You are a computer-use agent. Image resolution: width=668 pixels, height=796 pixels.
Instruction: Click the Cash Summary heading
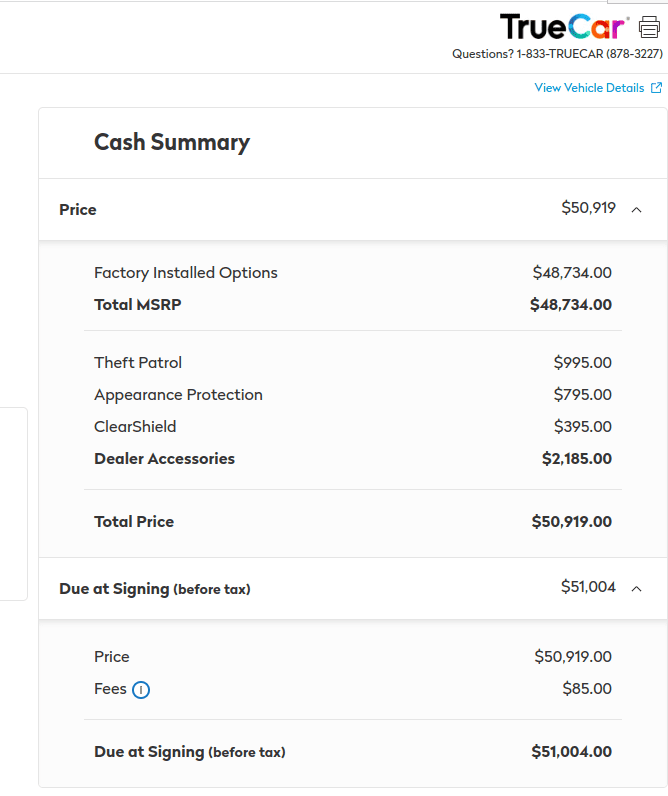click(x=172, y=142)
